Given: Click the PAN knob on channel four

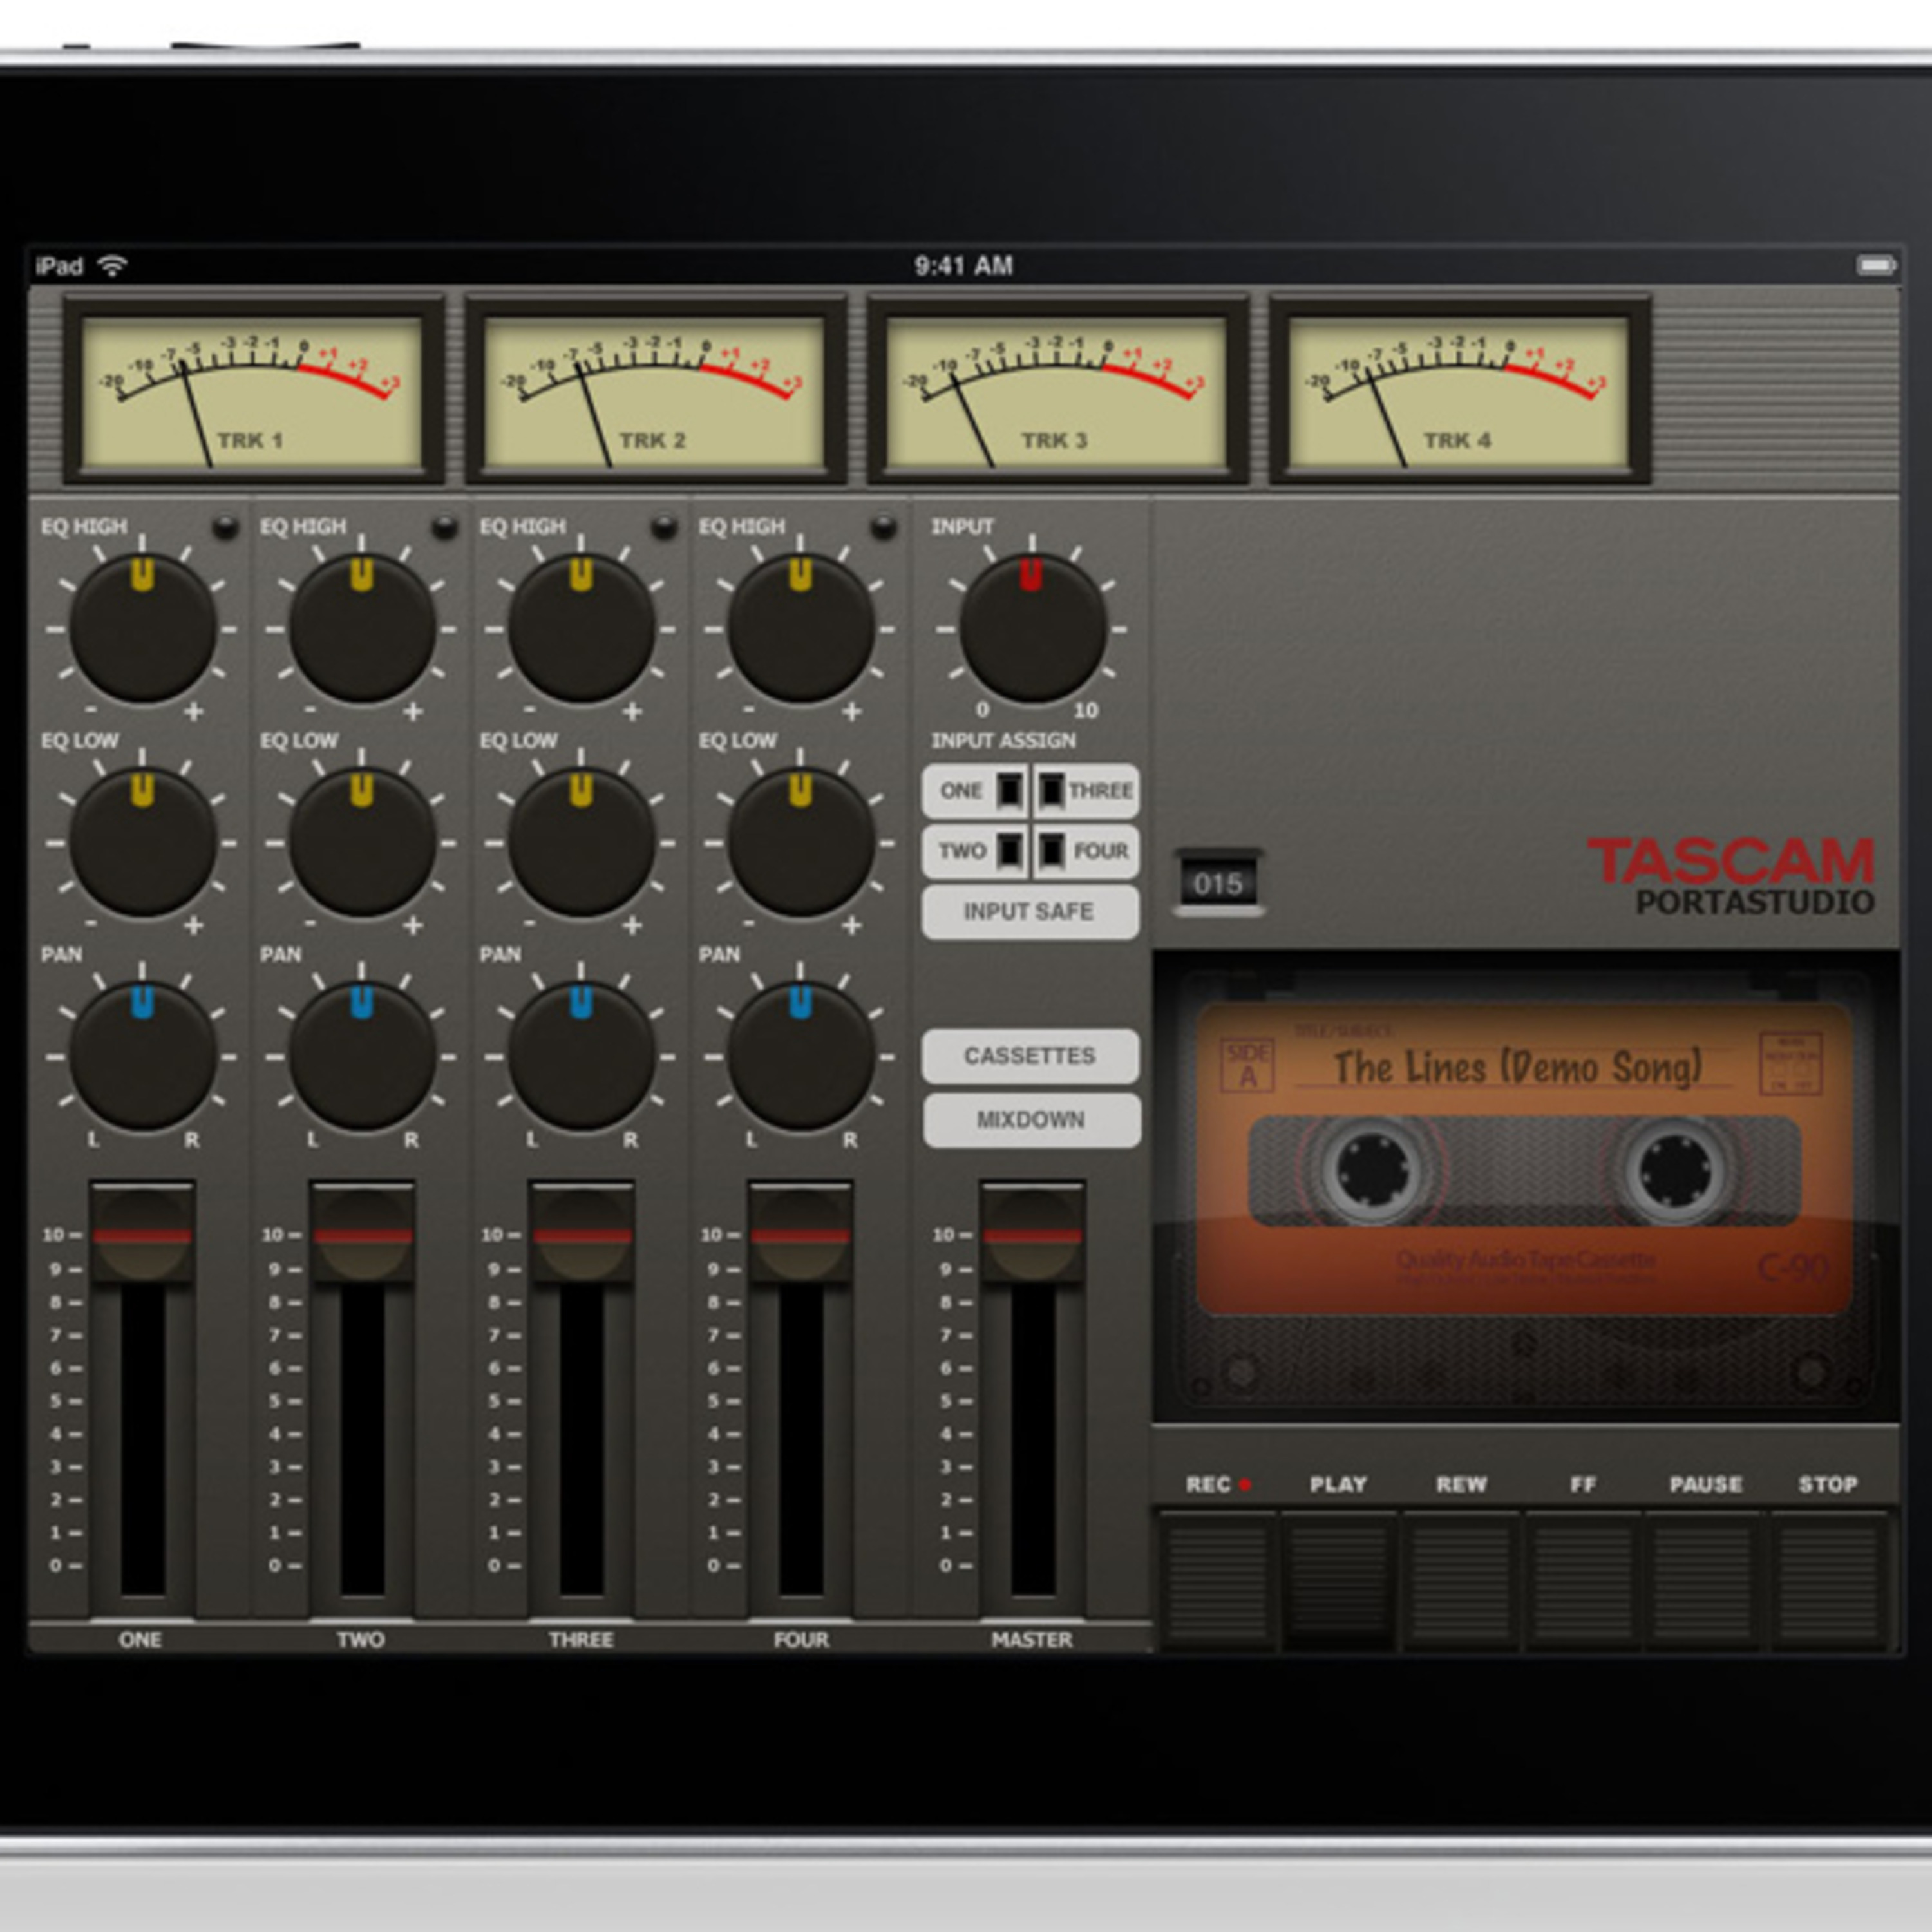Looking at the screenshot, I should click(800, 1056).
